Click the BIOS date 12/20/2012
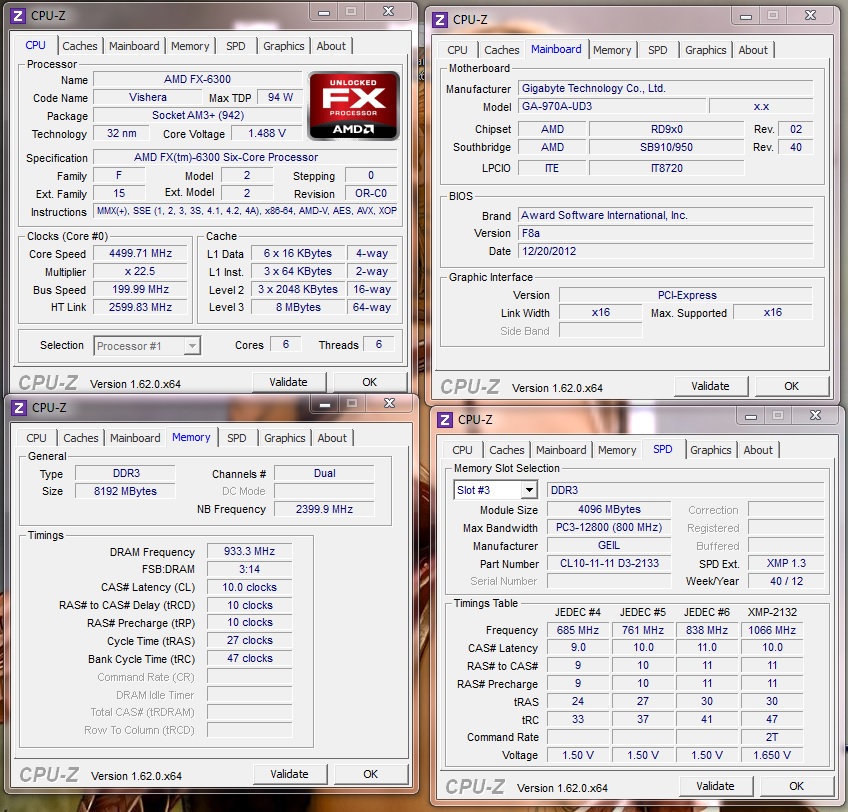Image resolution: width=848 pixels, height=812 pixels. click(665, 251)
